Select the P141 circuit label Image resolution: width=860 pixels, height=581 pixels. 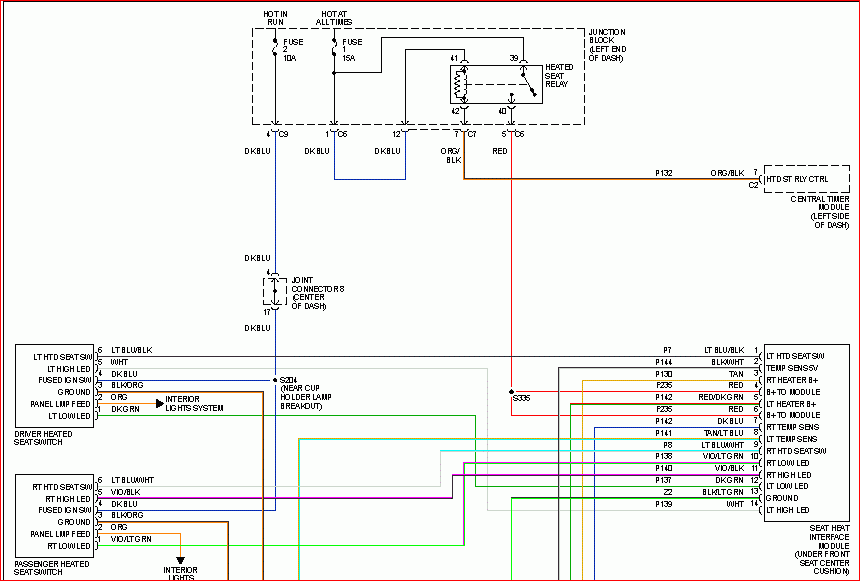point(664,433)
